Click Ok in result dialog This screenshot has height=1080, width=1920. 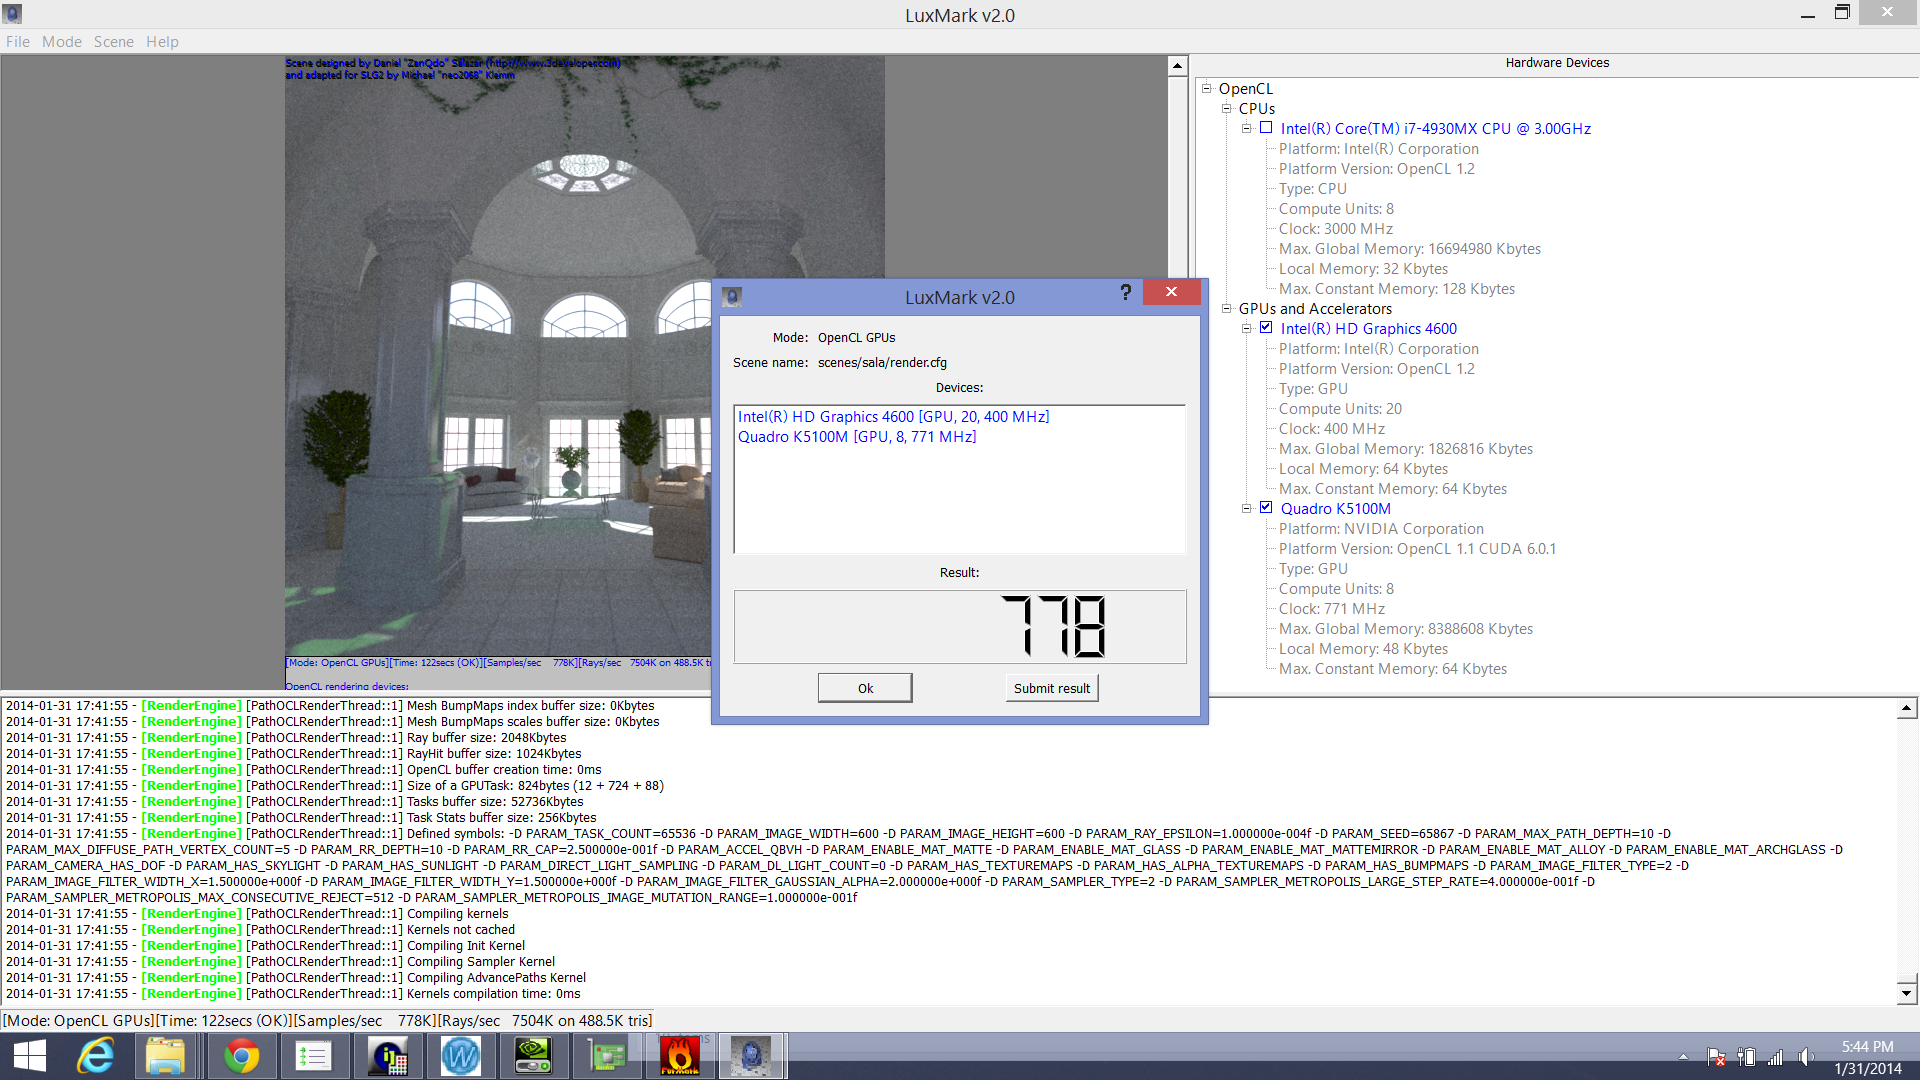click(x=865, y=688)
